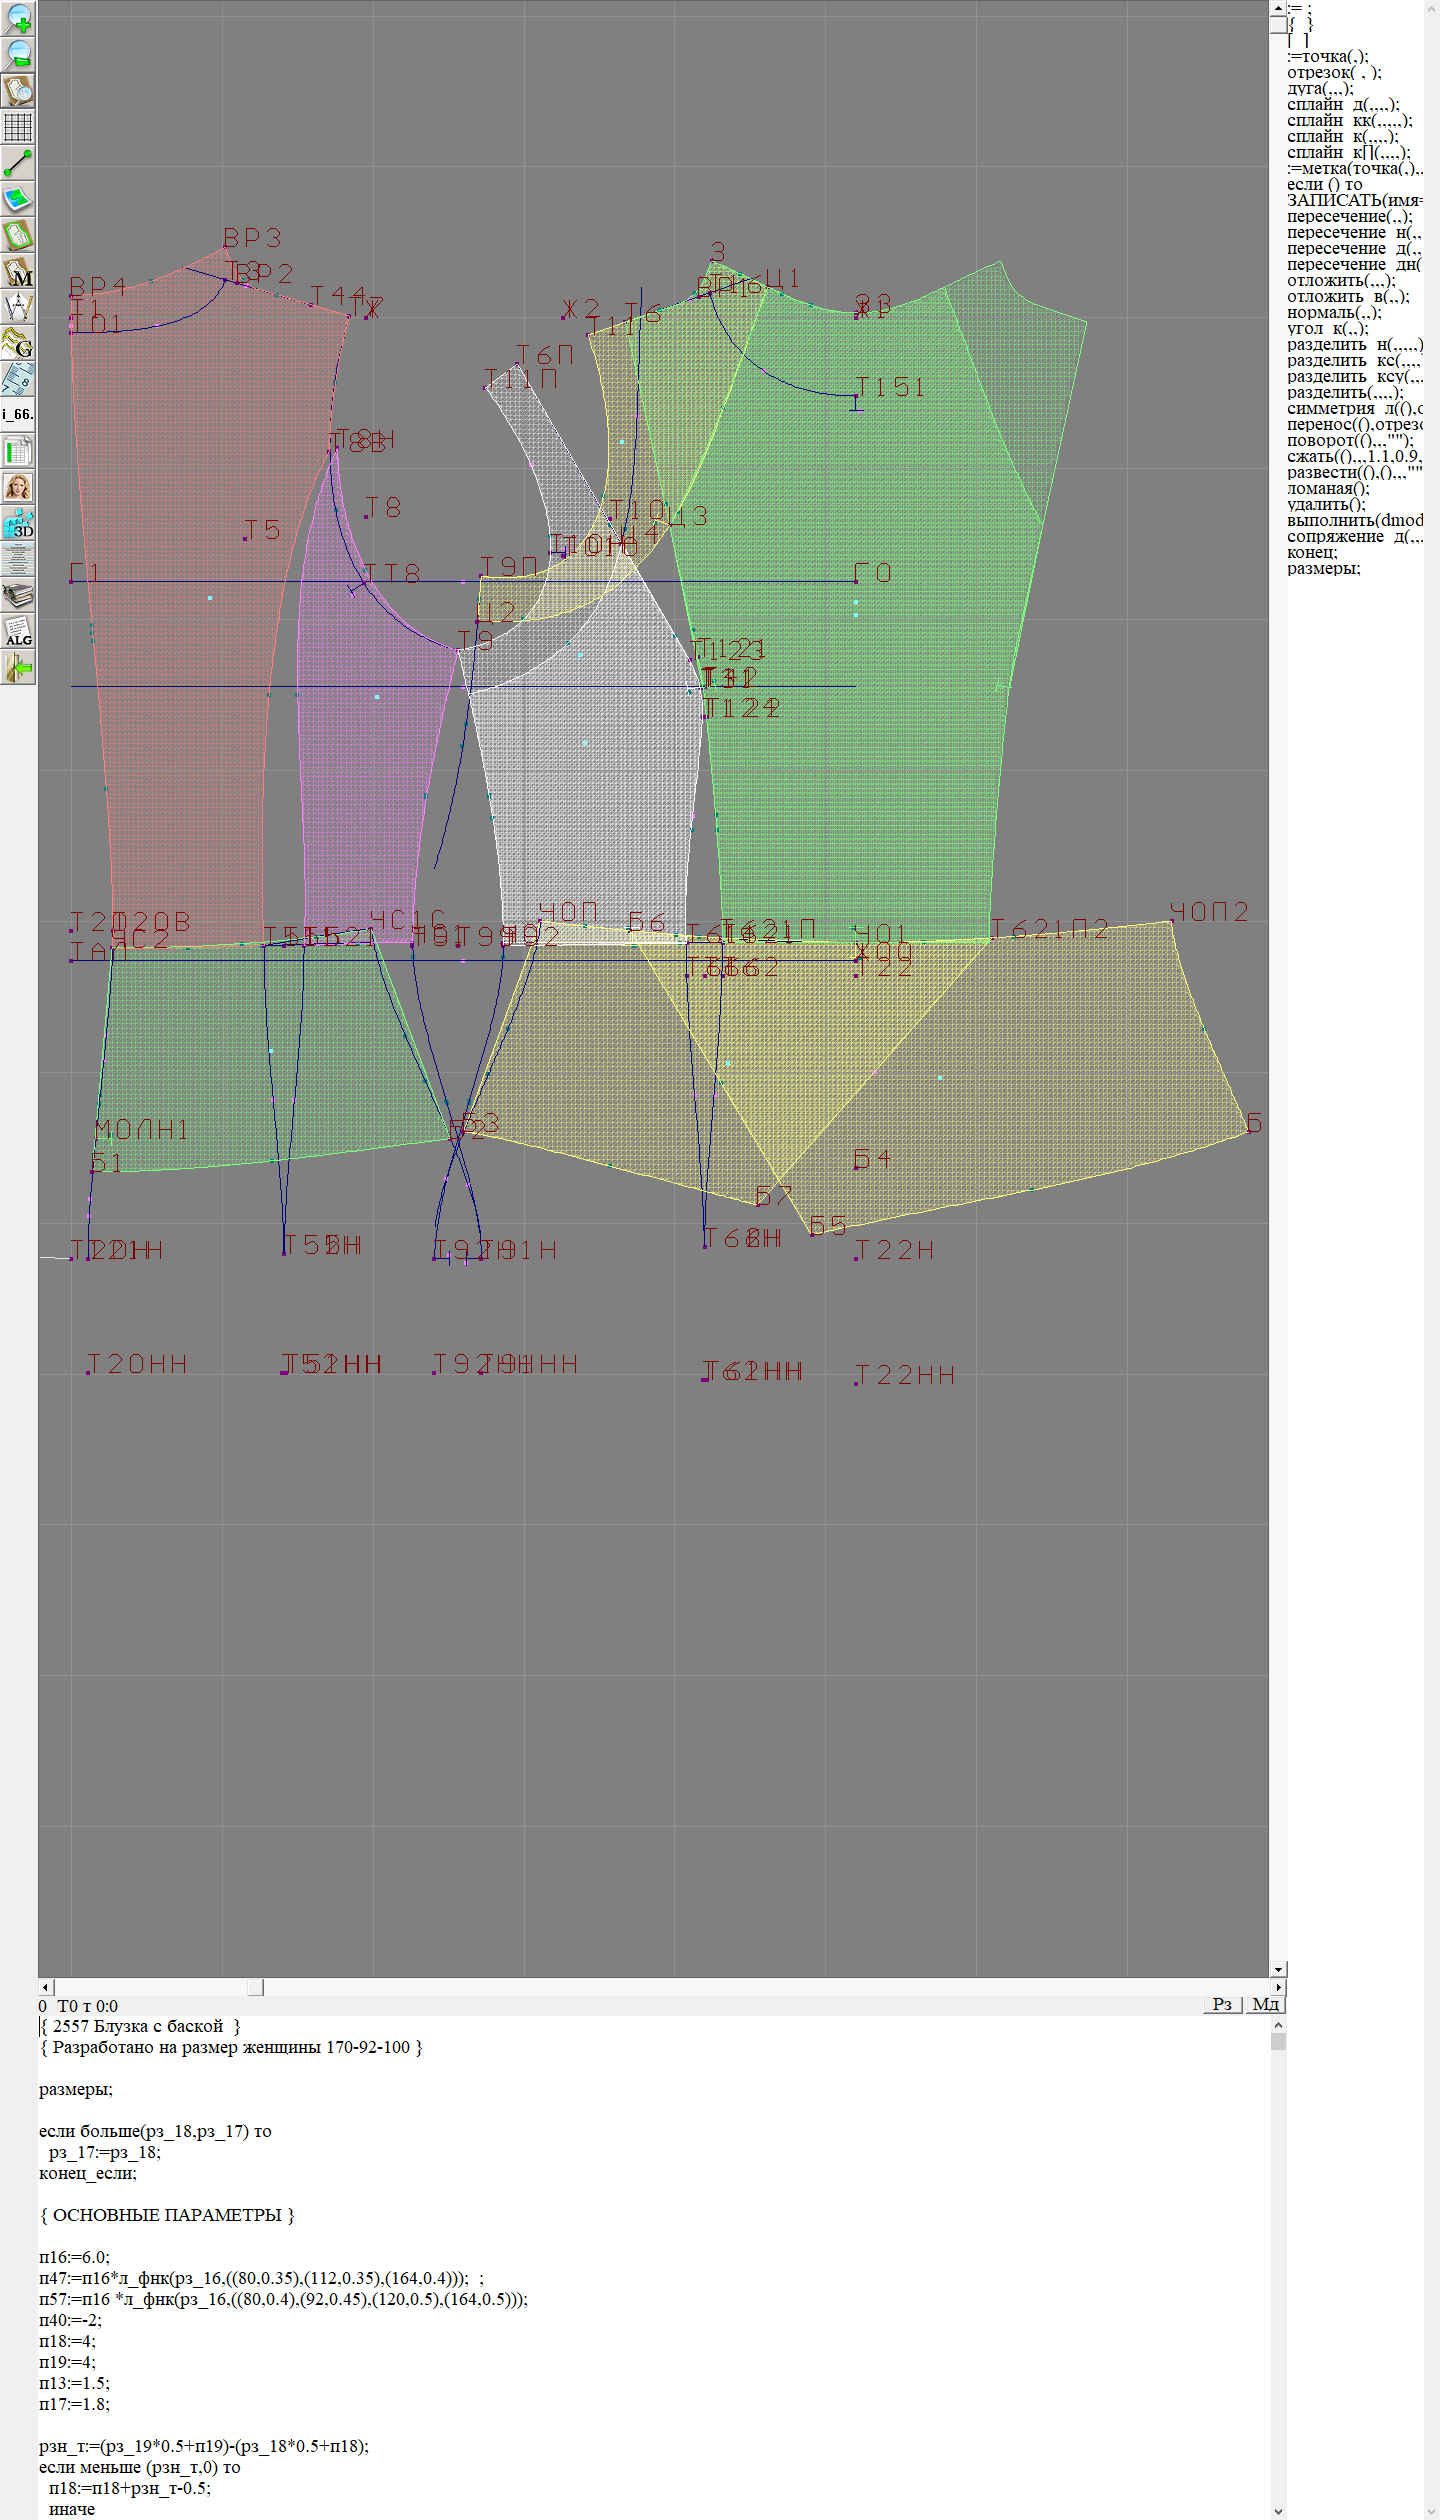Insert the "отрезок( , );" command from list
This screenshot has width=1440, height=2520.
click(x=1333, y=72)
